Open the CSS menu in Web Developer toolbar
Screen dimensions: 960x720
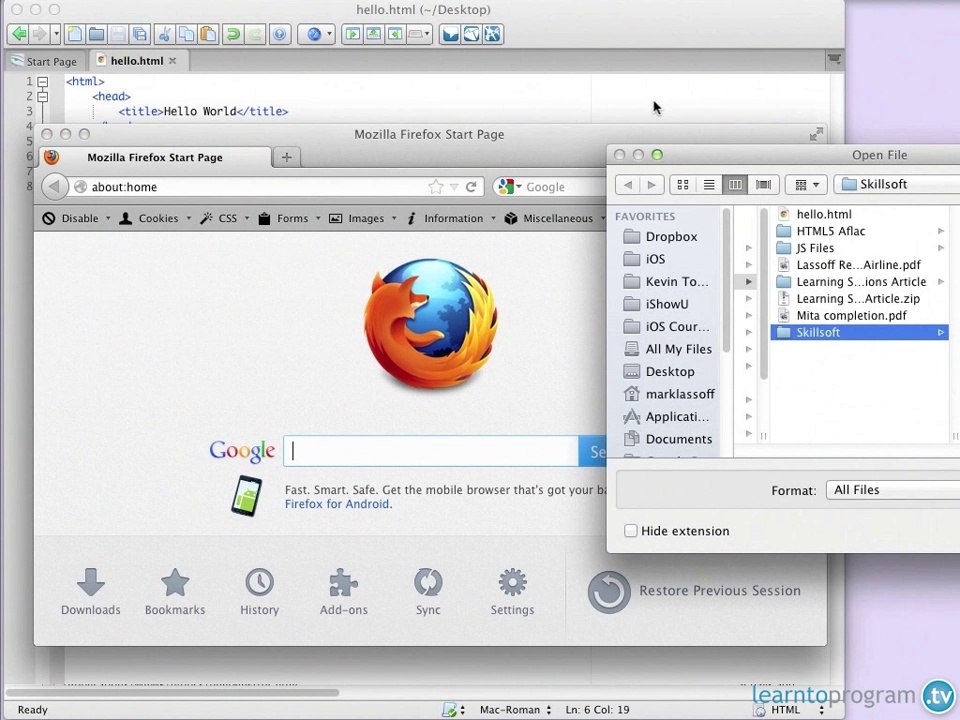(225, 219)
